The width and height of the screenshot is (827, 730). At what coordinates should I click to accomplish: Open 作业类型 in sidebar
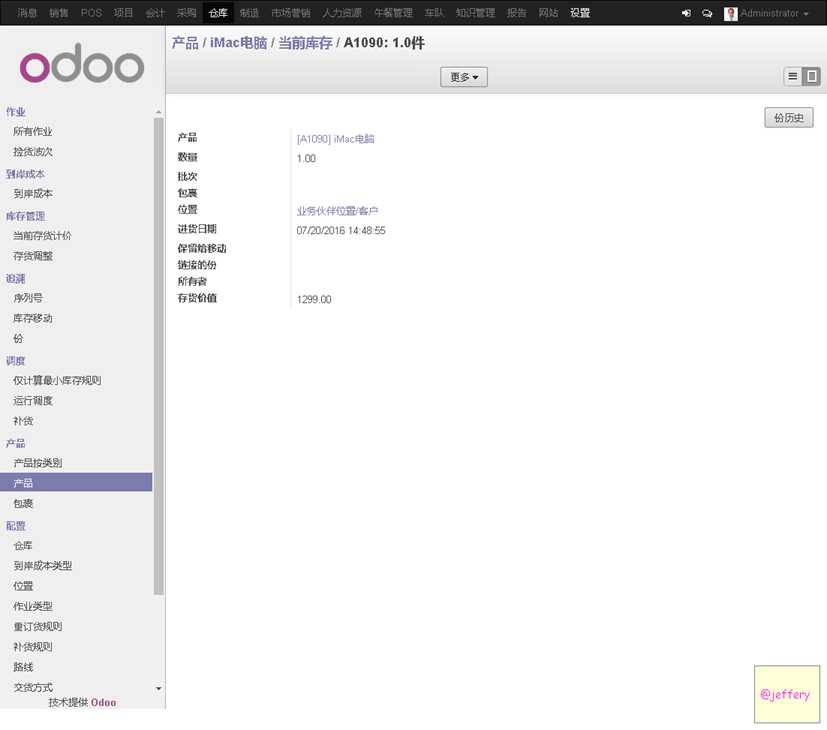33,607
